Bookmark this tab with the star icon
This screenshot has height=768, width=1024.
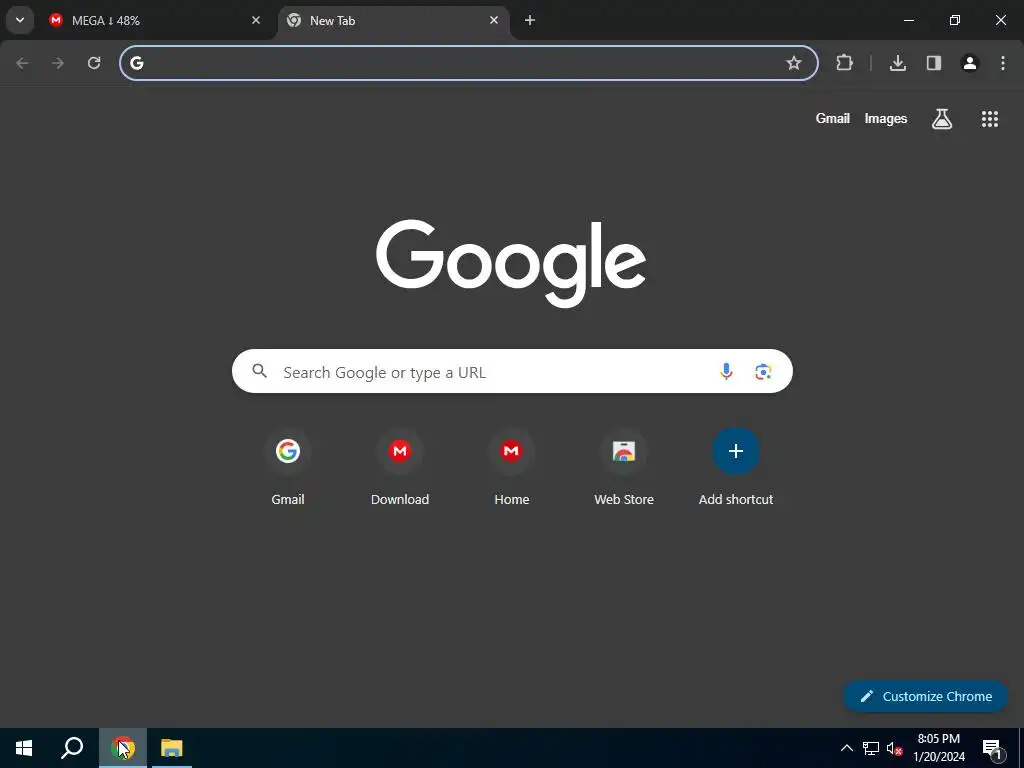tap(793, 63)
